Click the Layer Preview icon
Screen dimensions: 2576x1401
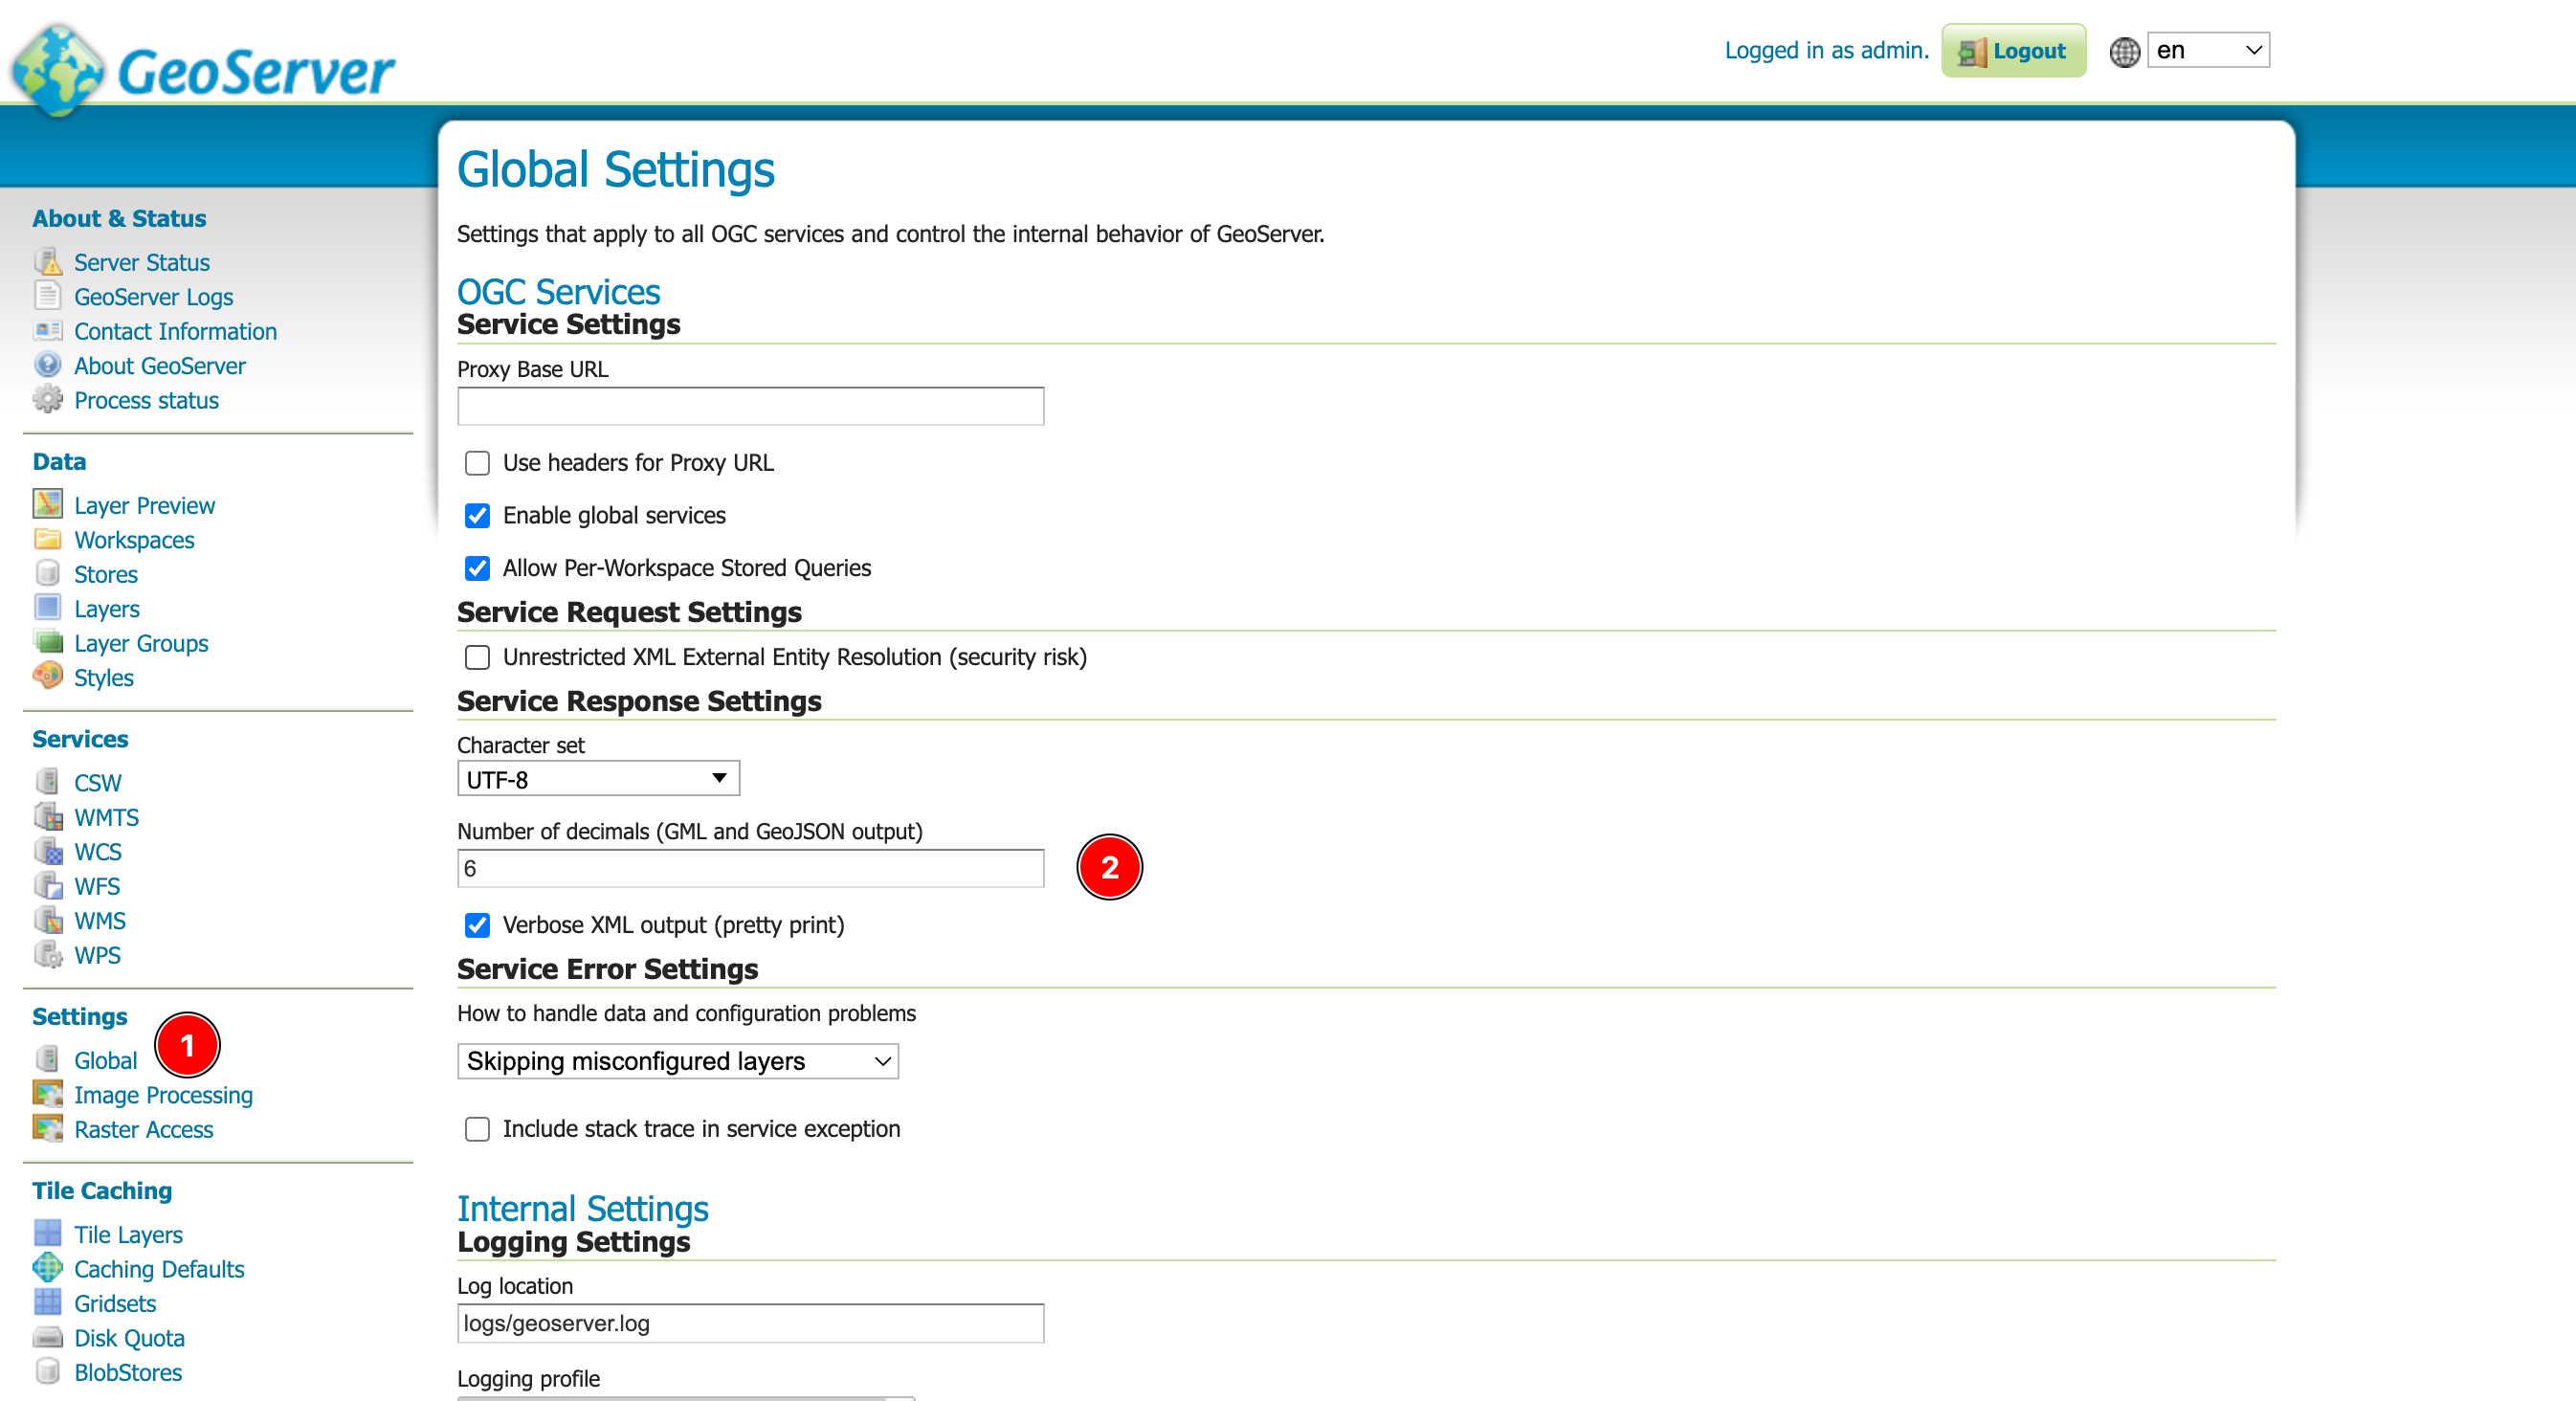pos(47,505)
